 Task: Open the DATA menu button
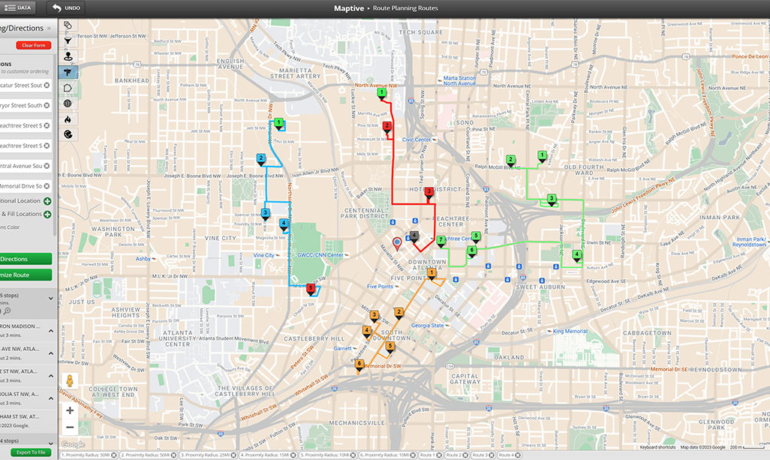click(x=17, y=8)
